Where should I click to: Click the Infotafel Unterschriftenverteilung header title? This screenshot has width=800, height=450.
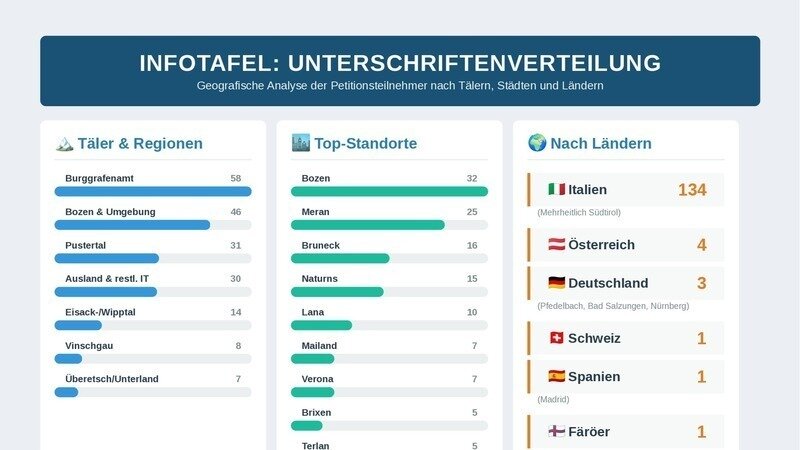coord(400,63)
